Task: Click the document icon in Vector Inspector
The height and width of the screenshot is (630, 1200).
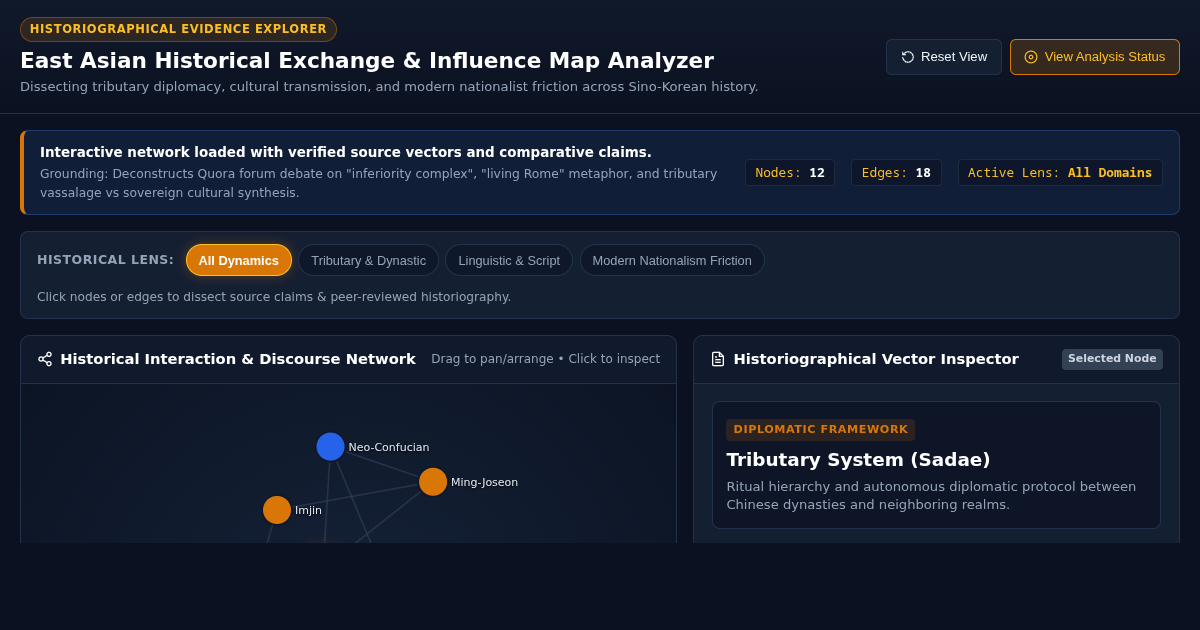Action: click(718, 359)
